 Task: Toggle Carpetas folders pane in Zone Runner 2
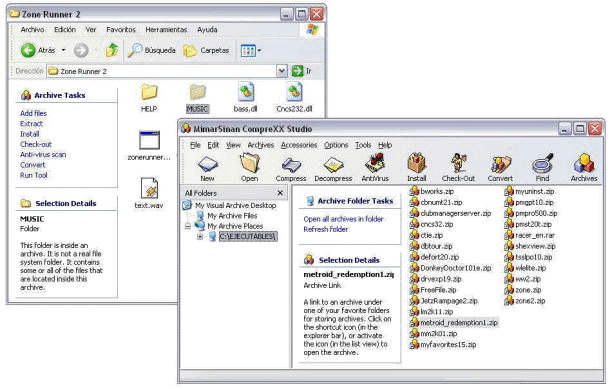point(206,50)
